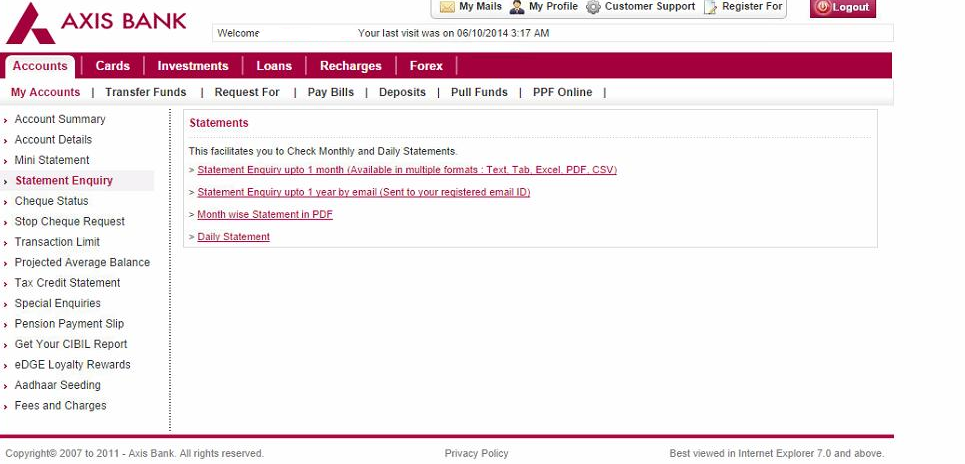Screen dimensions: 965x464
Task: Click the Customer Support gear icon
Action: 593,7
